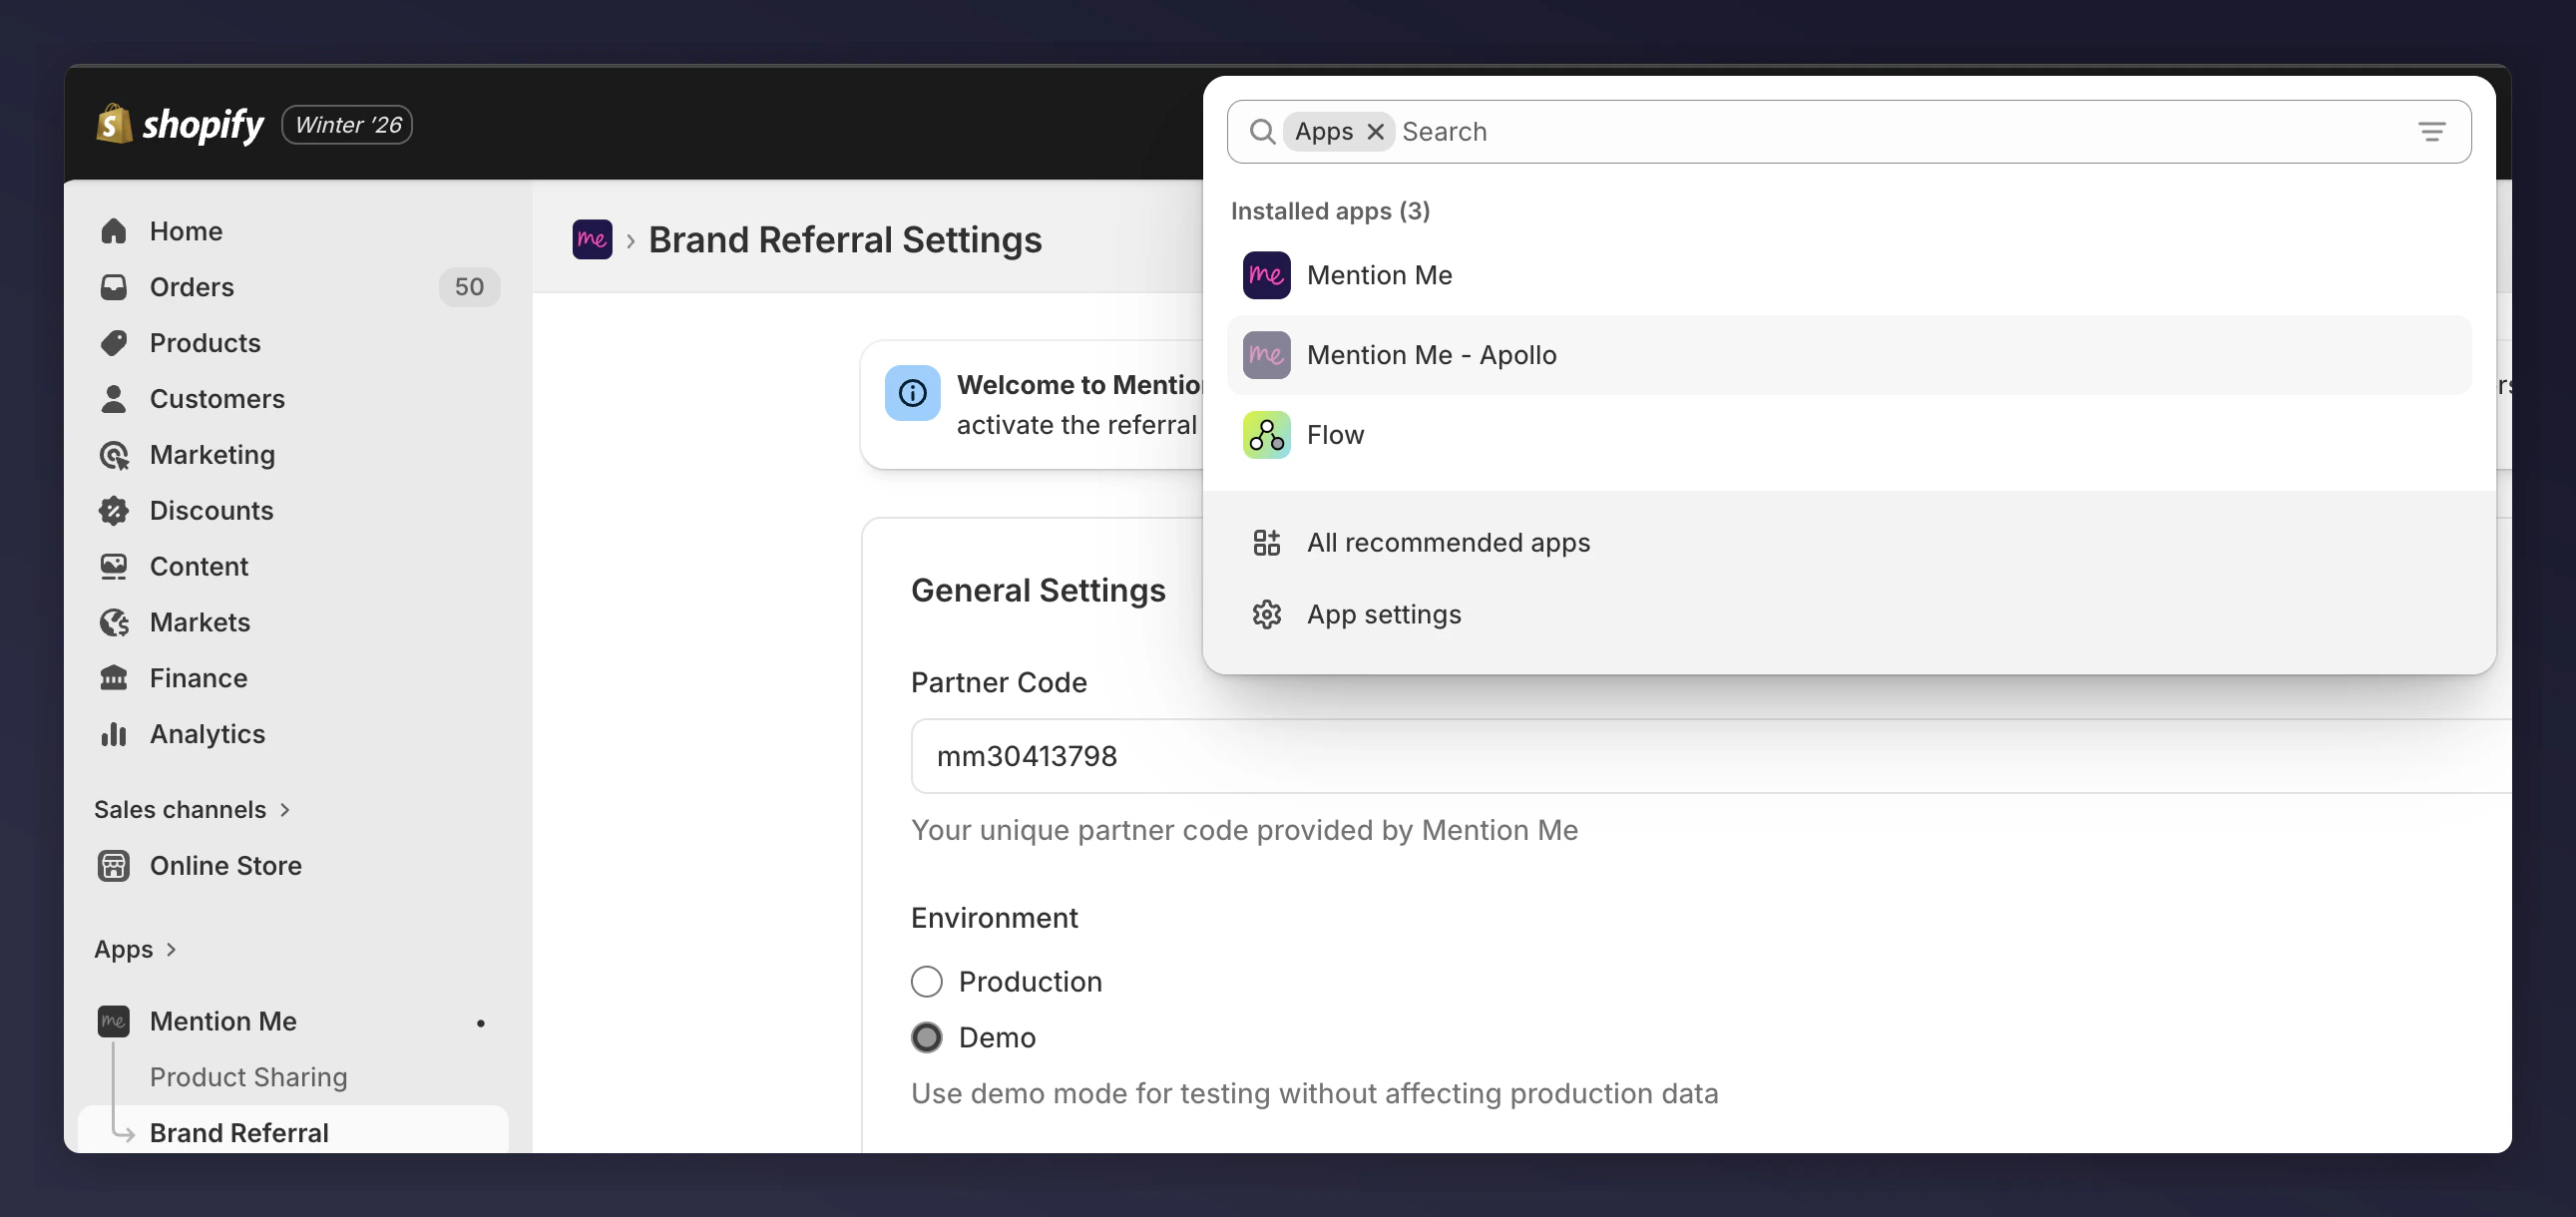Click the Products tag icon

(x=114, y=343)
